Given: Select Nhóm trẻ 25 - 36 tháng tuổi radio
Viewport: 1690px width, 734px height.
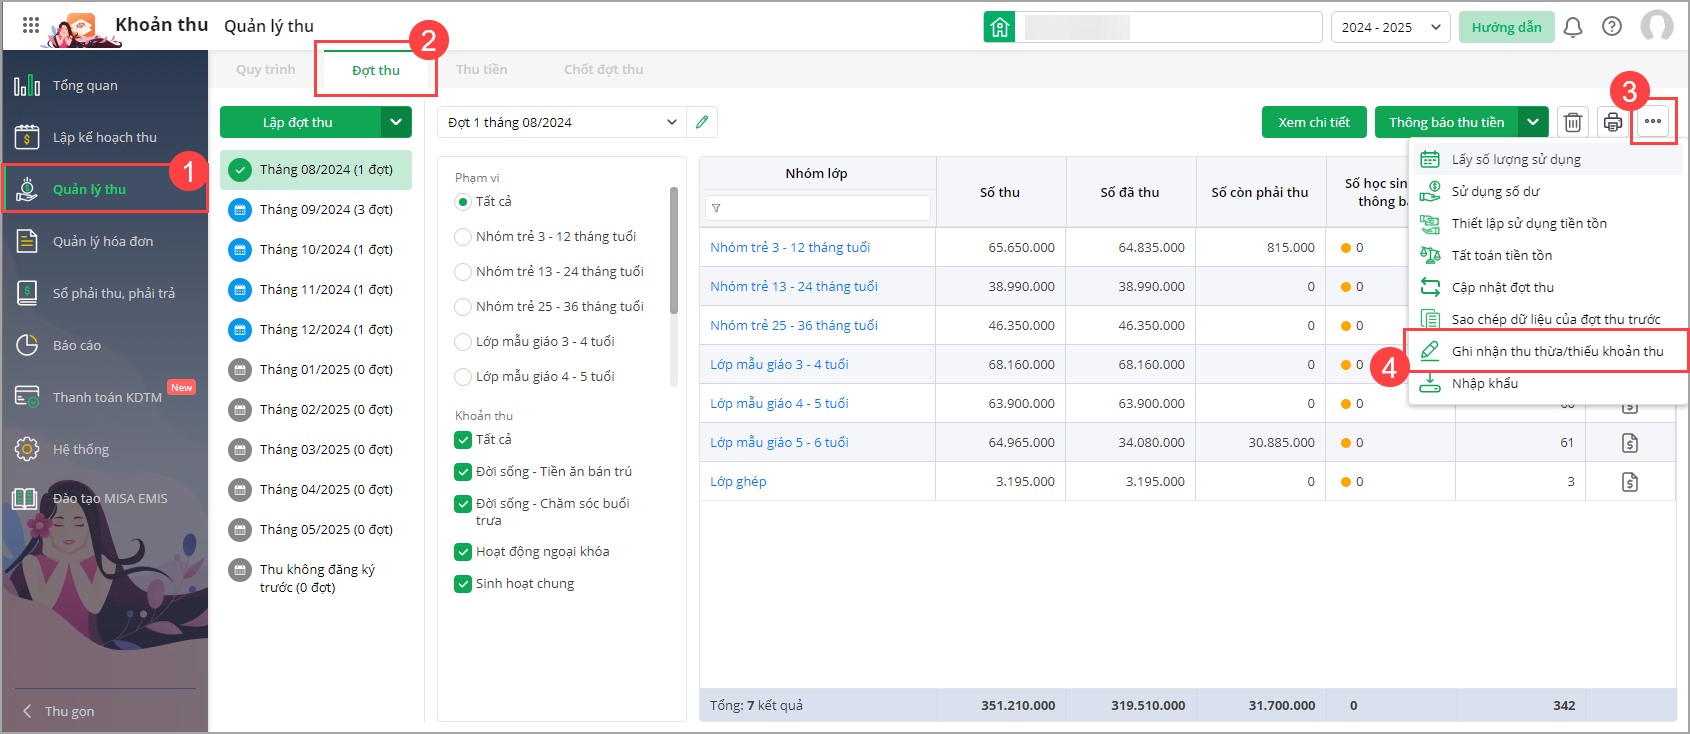Looking at the screenshot, I should [463, 307].
